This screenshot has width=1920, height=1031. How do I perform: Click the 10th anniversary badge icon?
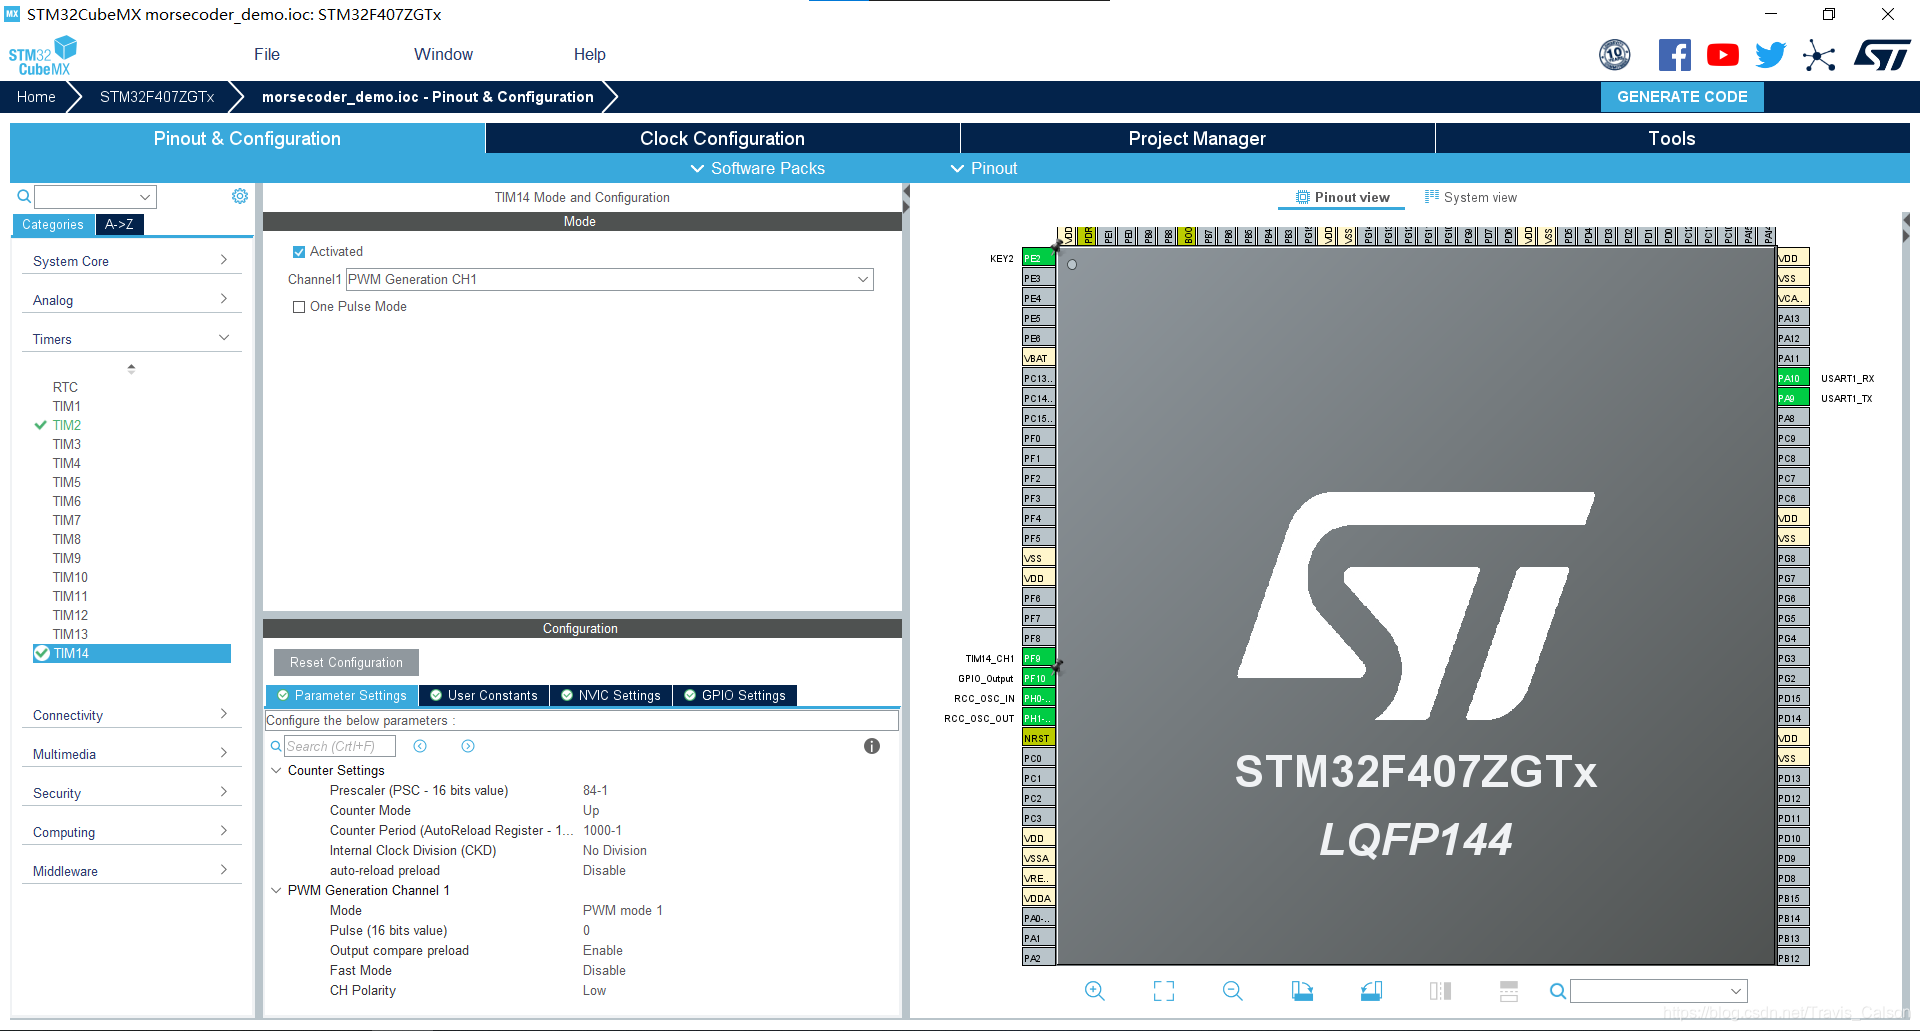click(x=1615, y=55)
